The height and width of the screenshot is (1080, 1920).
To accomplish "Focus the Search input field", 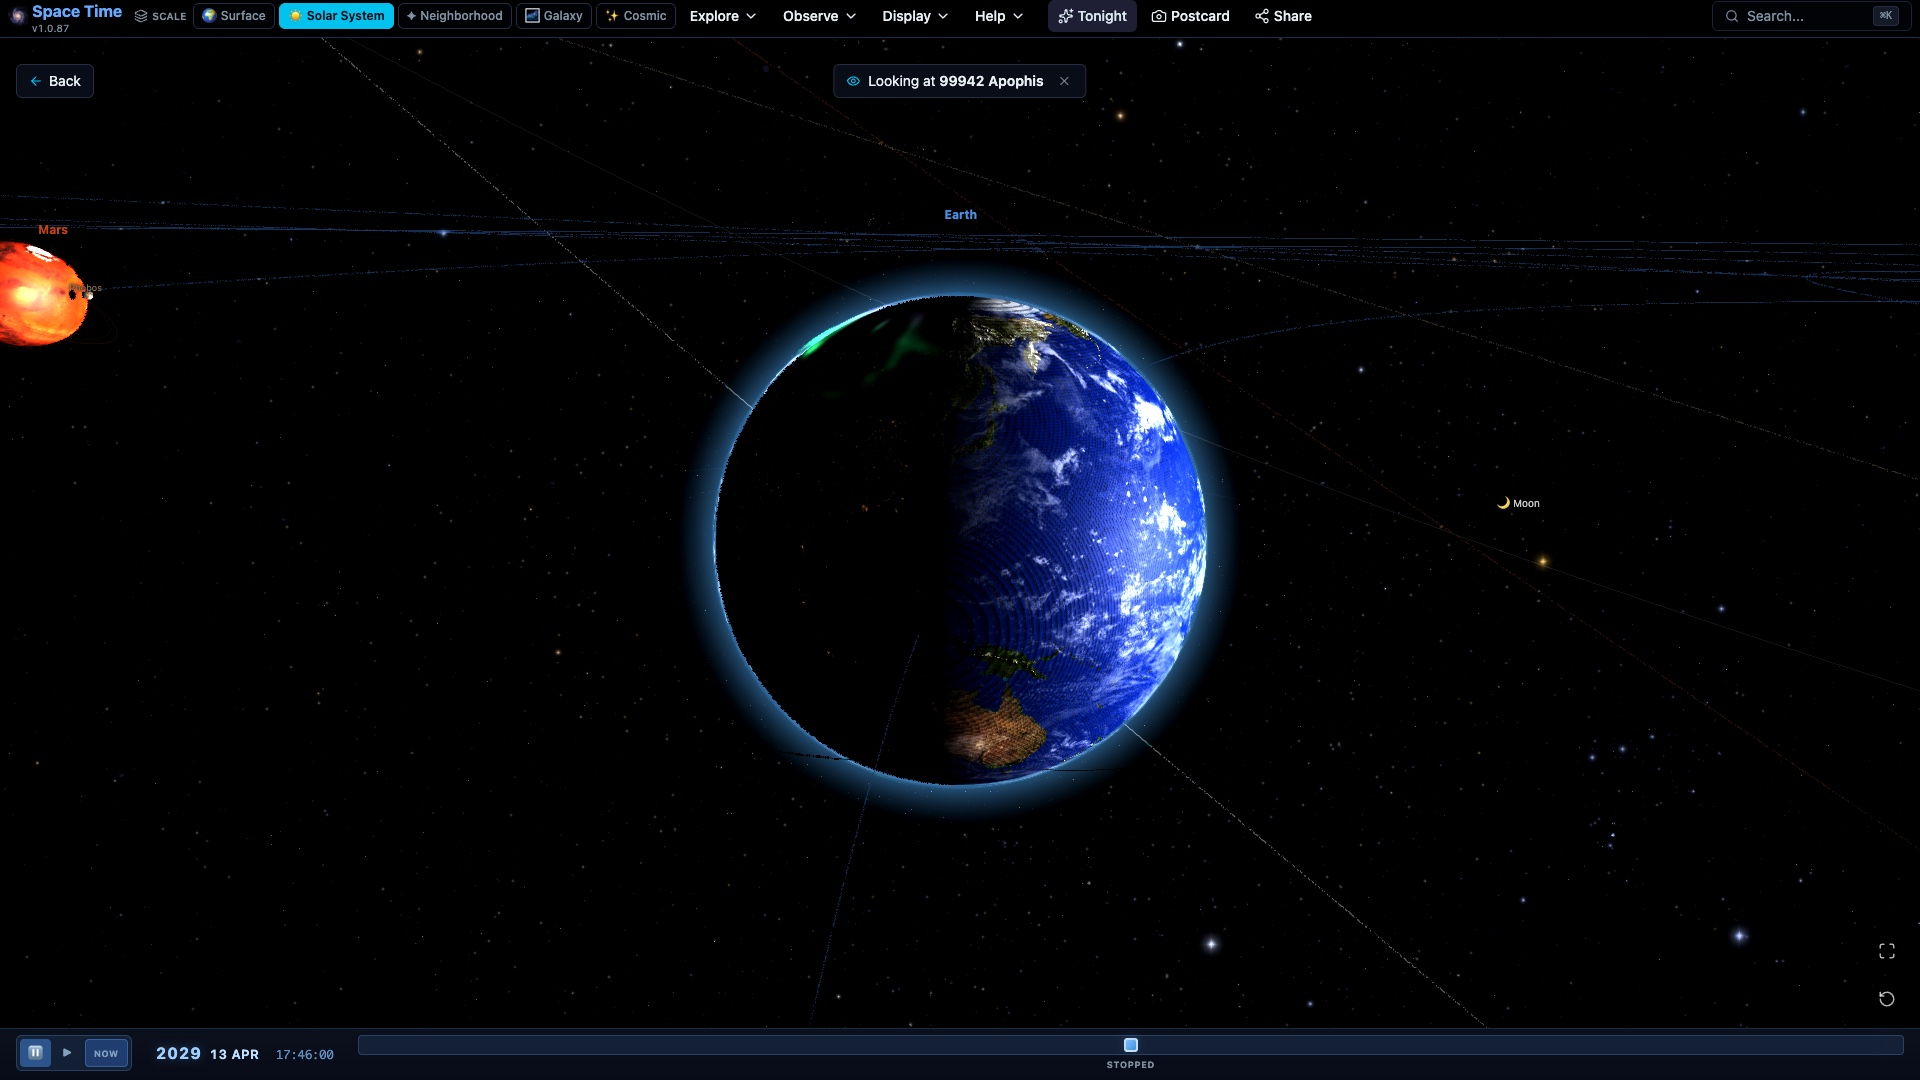I will coord(1811,16).
